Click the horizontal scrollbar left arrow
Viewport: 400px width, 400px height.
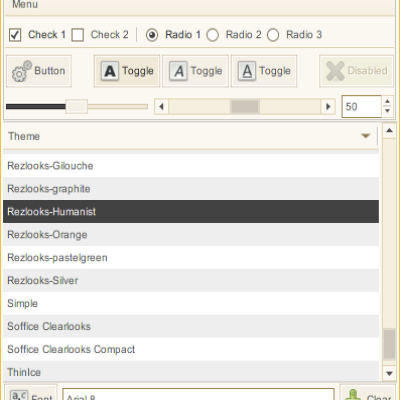click(x=162, y=107)
